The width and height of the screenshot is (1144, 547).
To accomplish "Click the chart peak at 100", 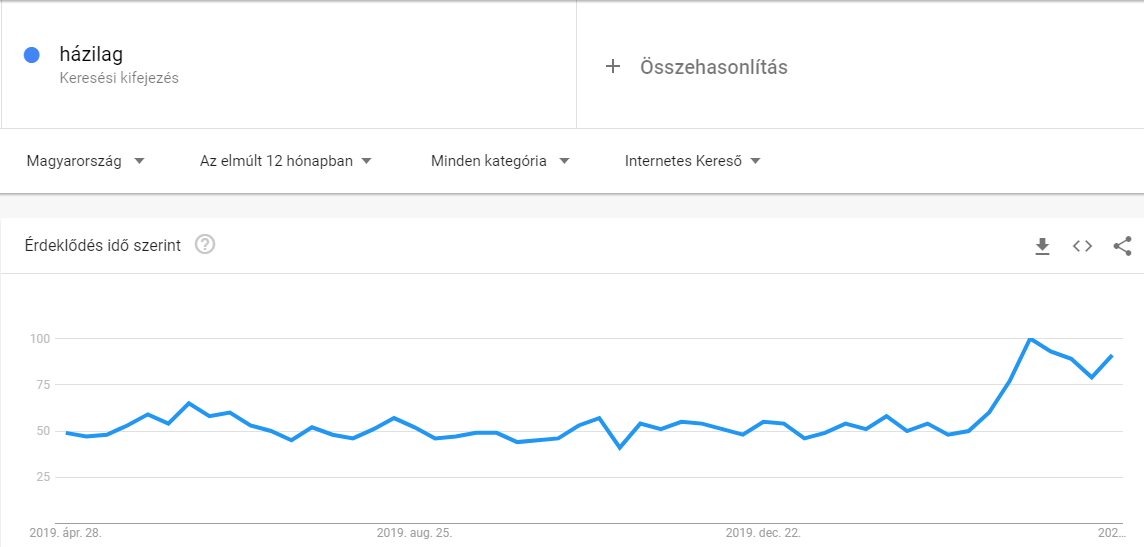I will [1030, 339].
